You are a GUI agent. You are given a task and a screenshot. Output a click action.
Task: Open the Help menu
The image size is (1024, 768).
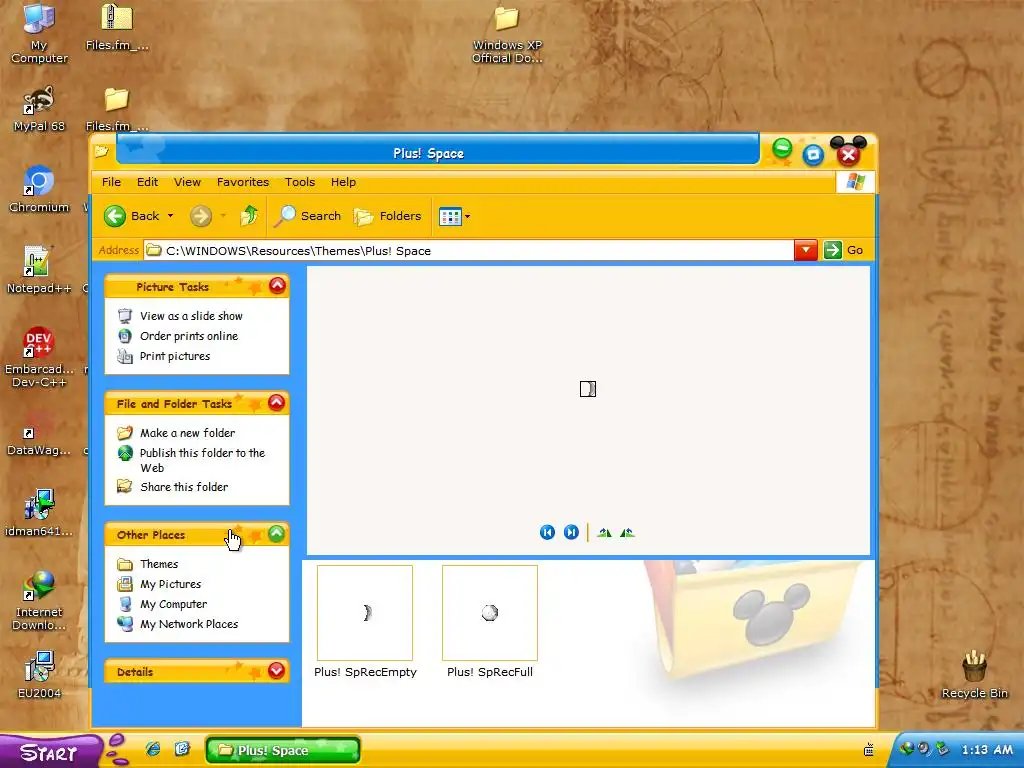(x=343, y=182)
